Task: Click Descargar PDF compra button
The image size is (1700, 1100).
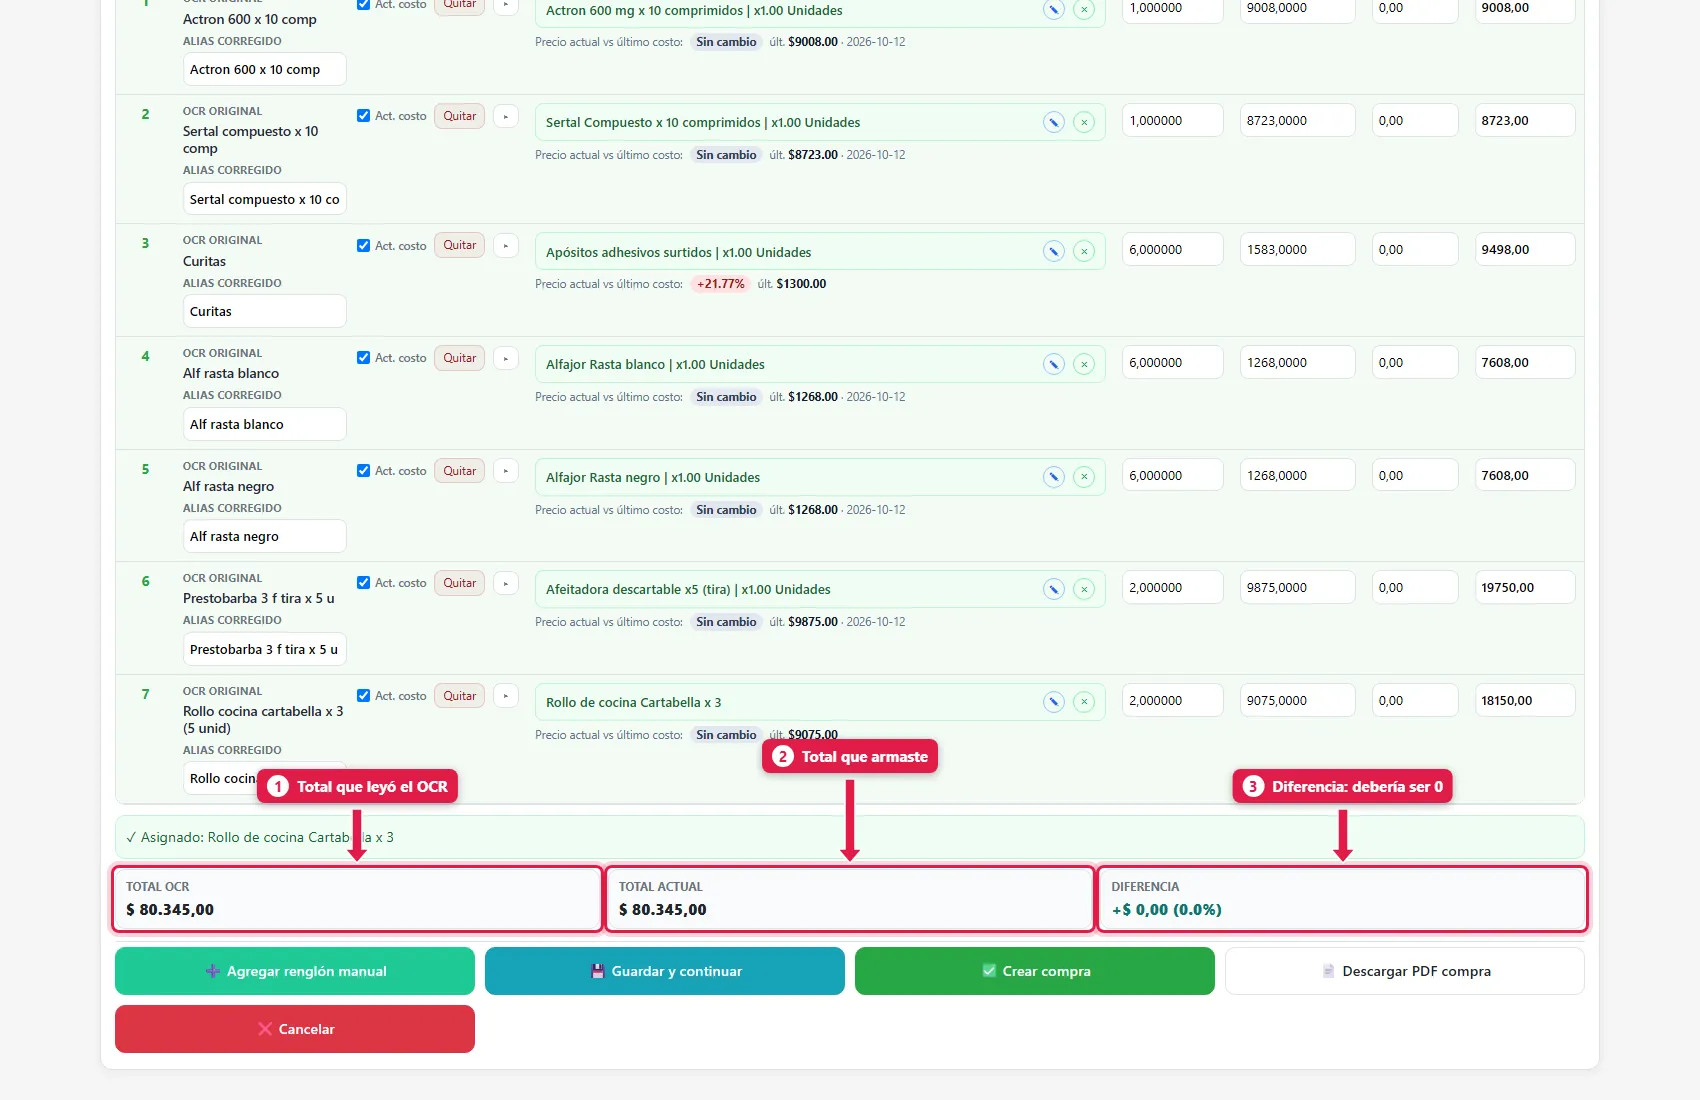Action: coord(1405,971)
